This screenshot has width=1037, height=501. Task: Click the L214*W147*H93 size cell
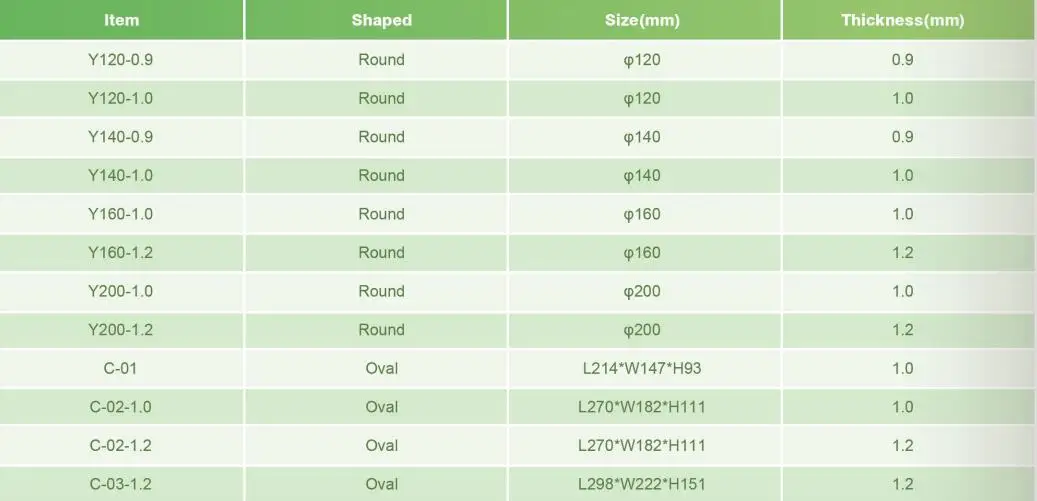pos(642,368)
